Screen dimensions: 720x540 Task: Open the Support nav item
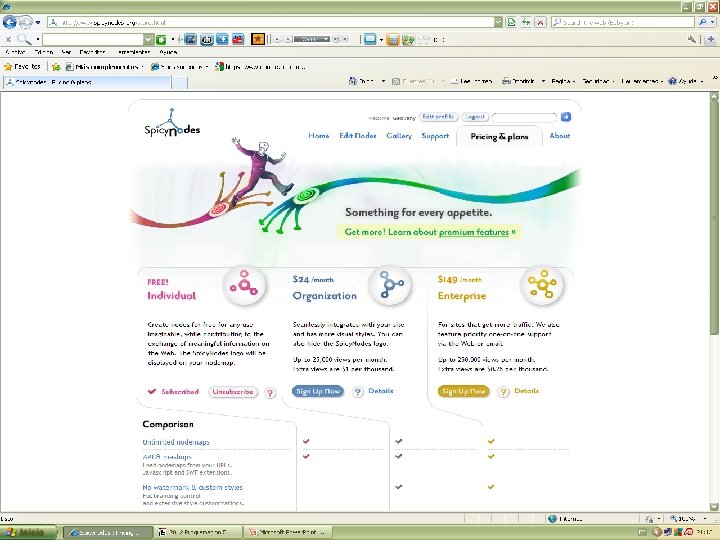pos(435,136)
